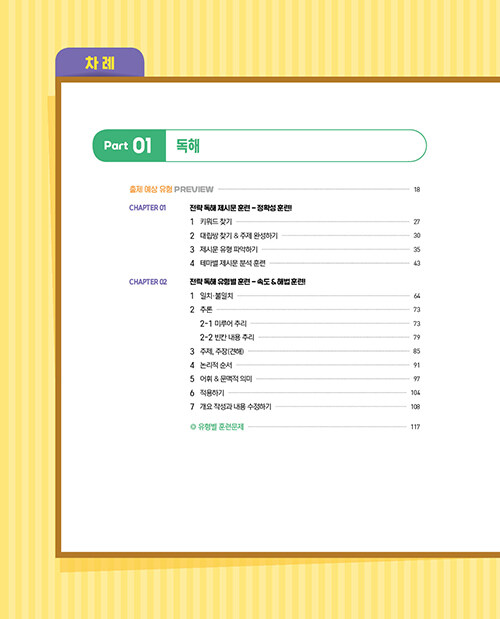Open sub-entry 2-1 미루어 추리

click(x=310, y=324)
